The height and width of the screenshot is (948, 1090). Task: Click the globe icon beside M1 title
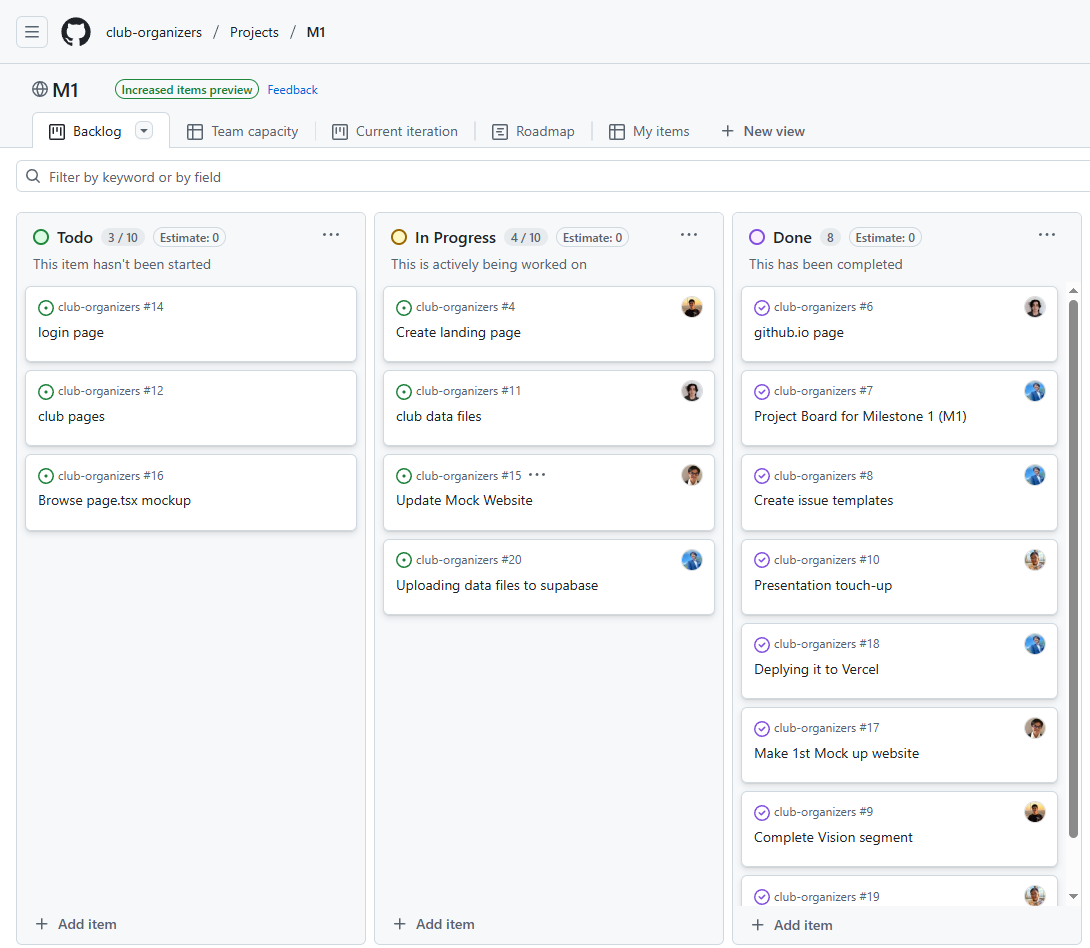[40, 89]
